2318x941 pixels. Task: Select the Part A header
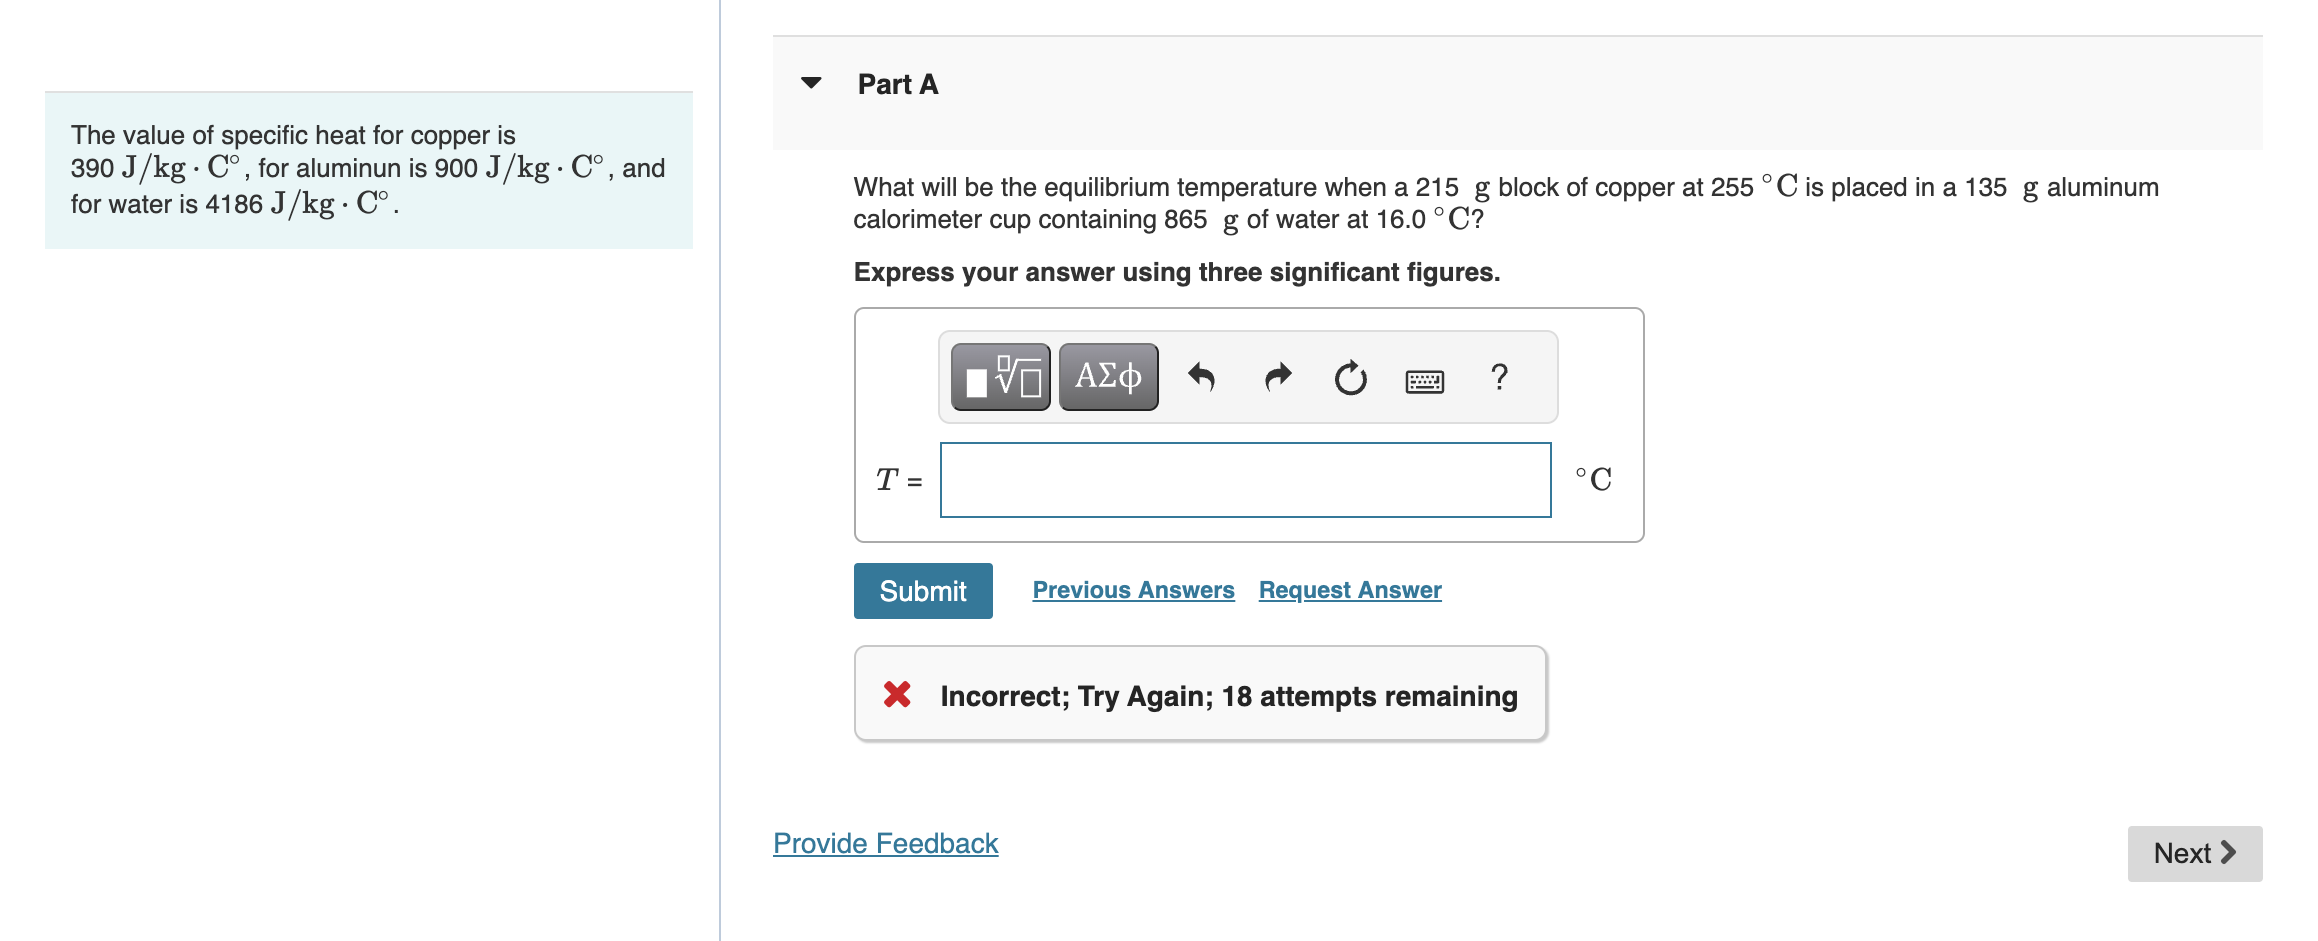click(x=896, y=84)
